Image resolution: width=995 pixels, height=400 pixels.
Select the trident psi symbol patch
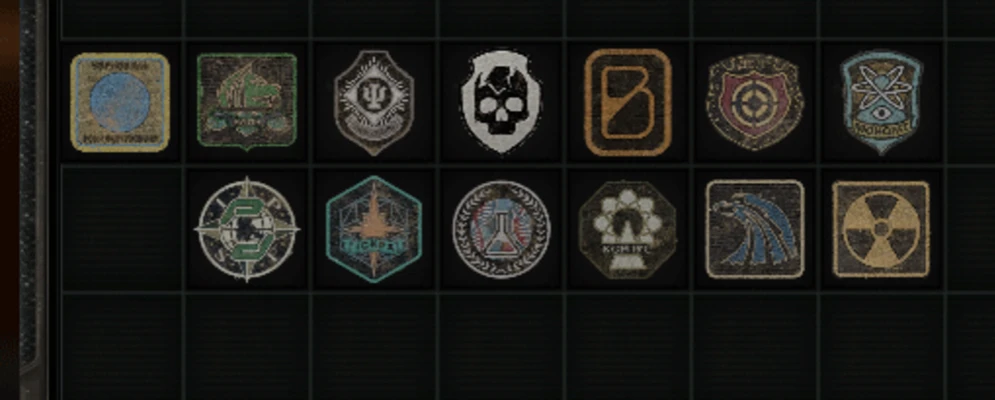pos(374,102)
